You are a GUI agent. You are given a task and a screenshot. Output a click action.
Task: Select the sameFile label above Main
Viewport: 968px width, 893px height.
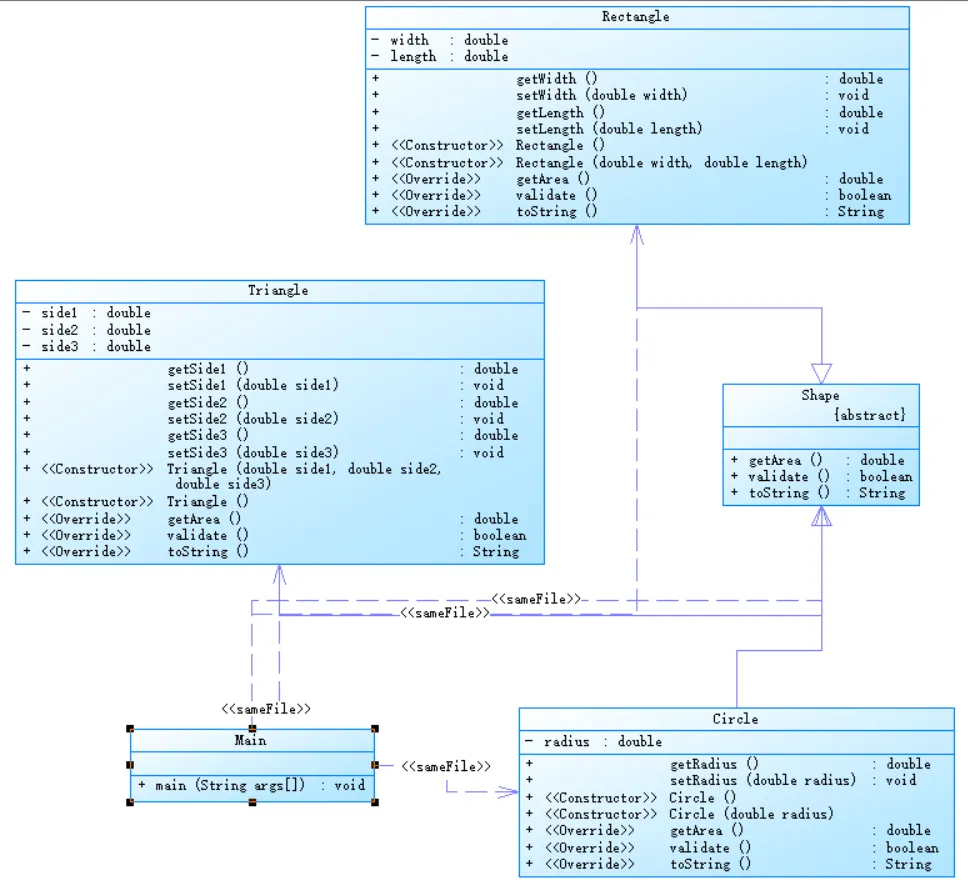point(266,709)
